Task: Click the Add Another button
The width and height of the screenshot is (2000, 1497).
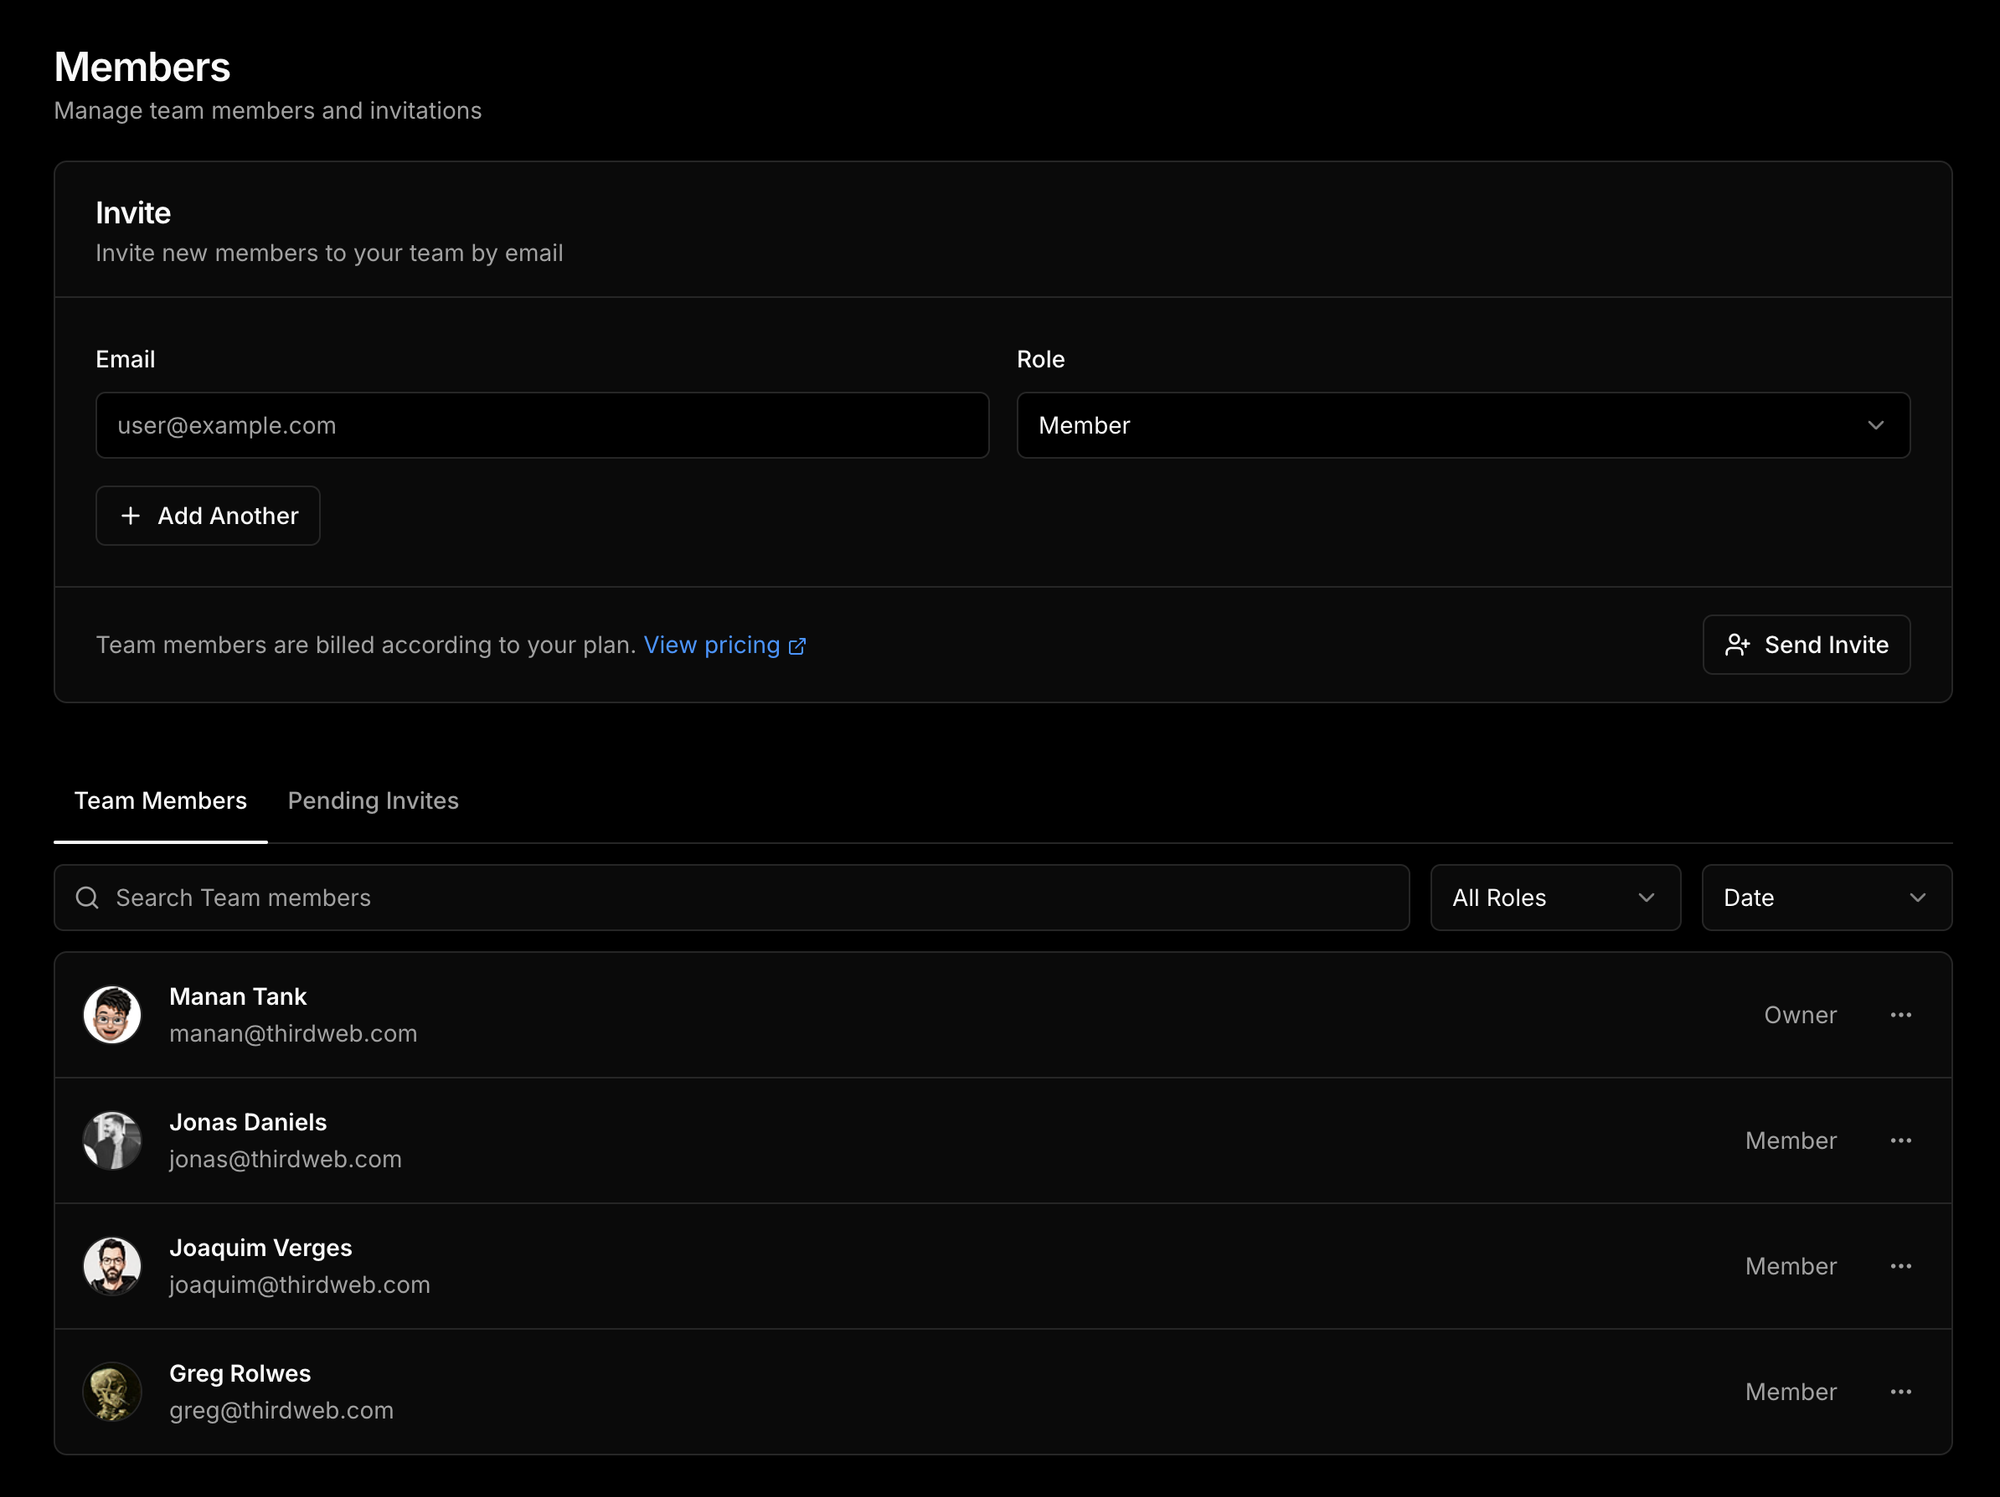Action: [208, 516]
